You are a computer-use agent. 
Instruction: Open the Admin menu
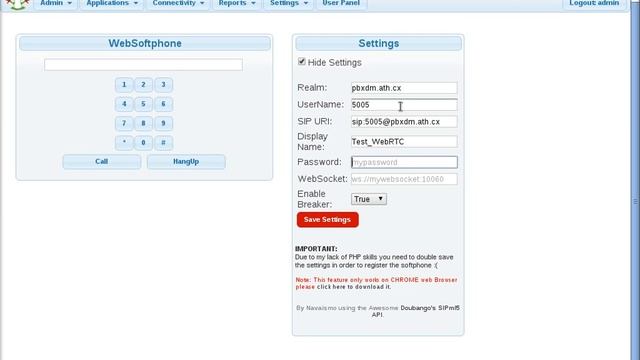pyautogui.click(x=56, y=4)
